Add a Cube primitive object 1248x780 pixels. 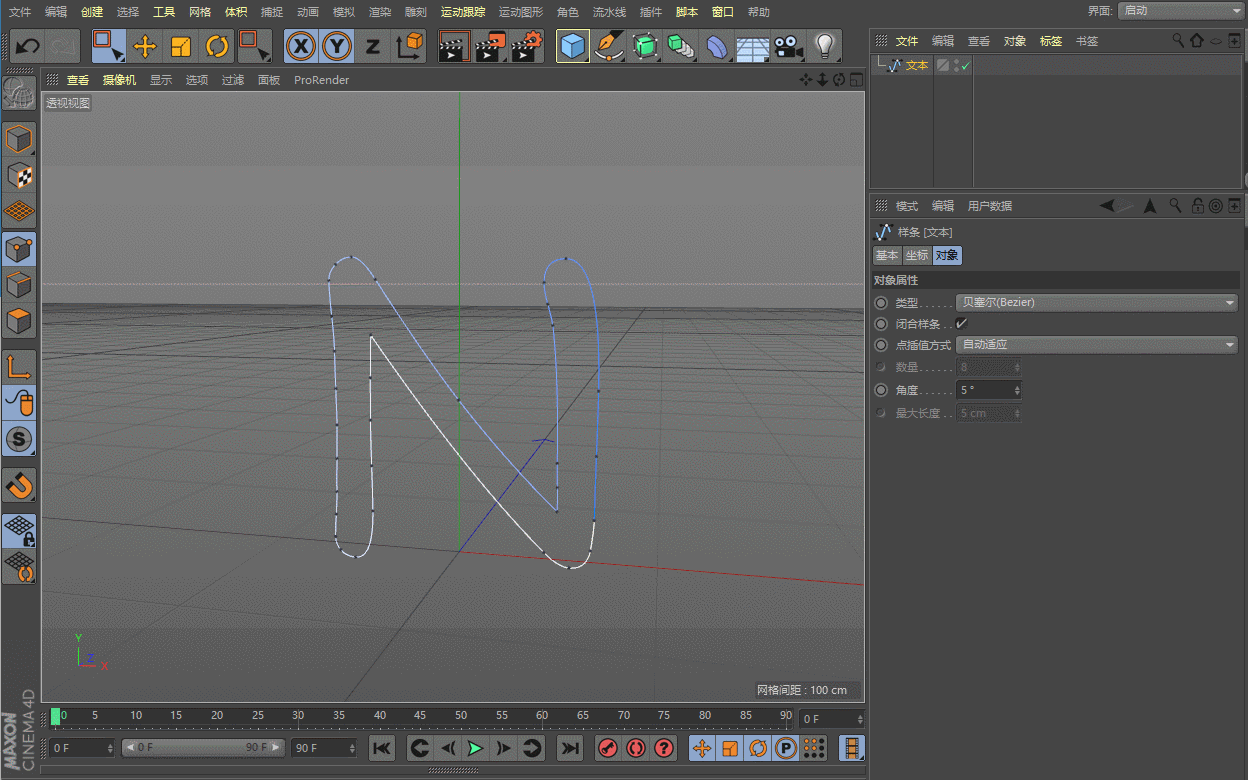click(x=573, y=46)
